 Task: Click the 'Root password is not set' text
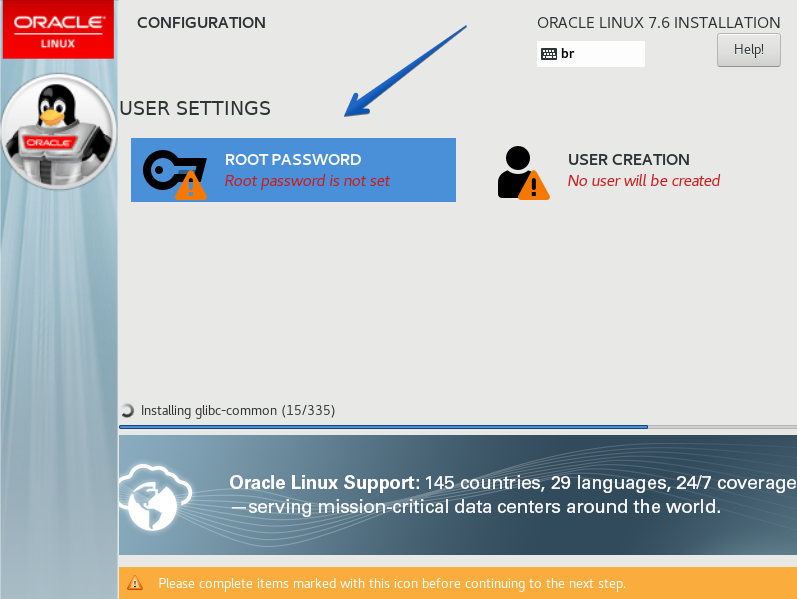pyautogui.click(x=307, y=181)
